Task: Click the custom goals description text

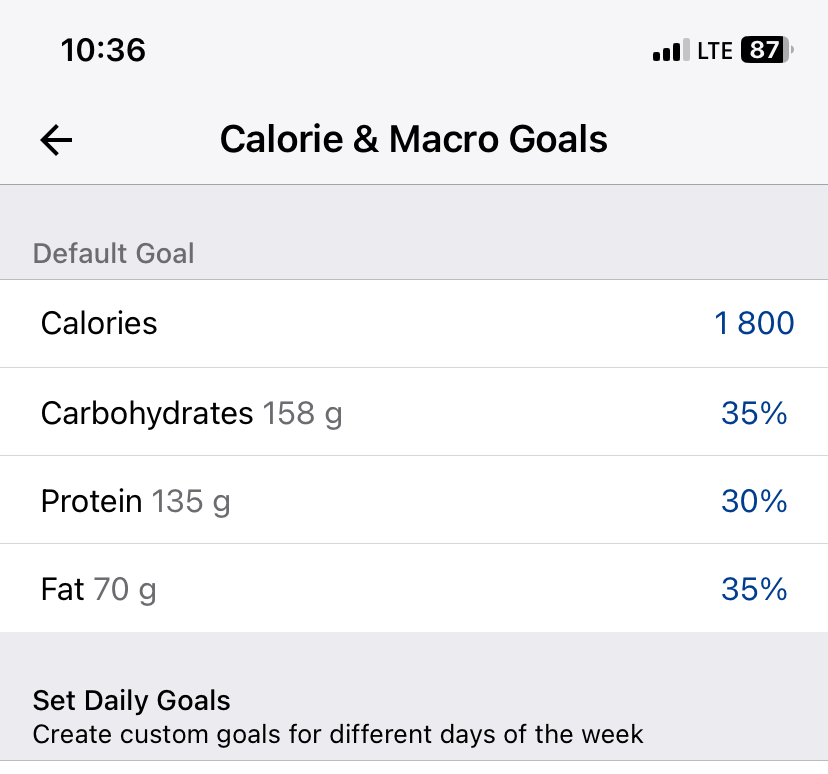Action: (x=338, y=735)
